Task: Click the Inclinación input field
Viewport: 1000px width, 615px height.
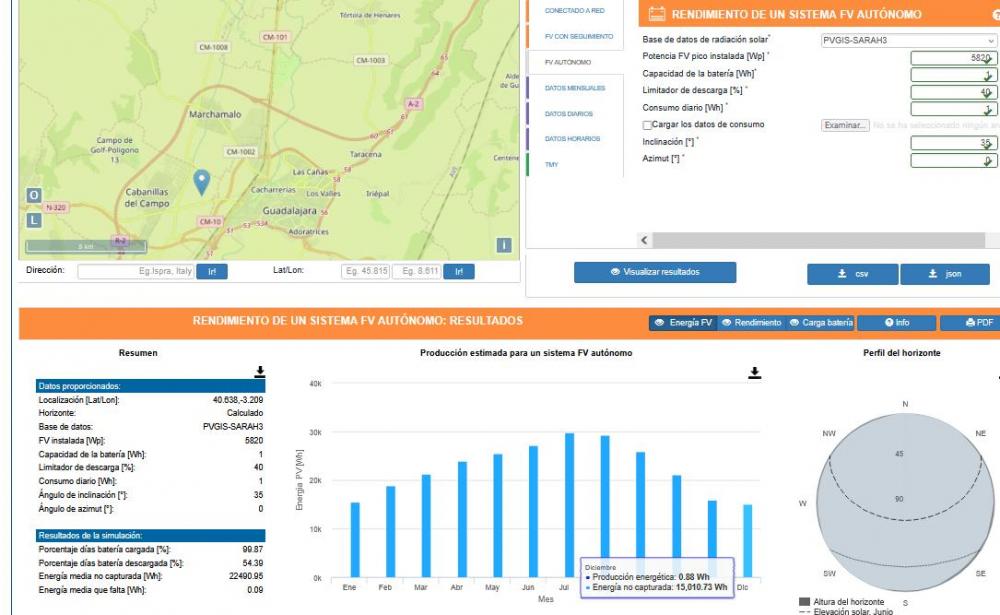Action: pos(953,143)
